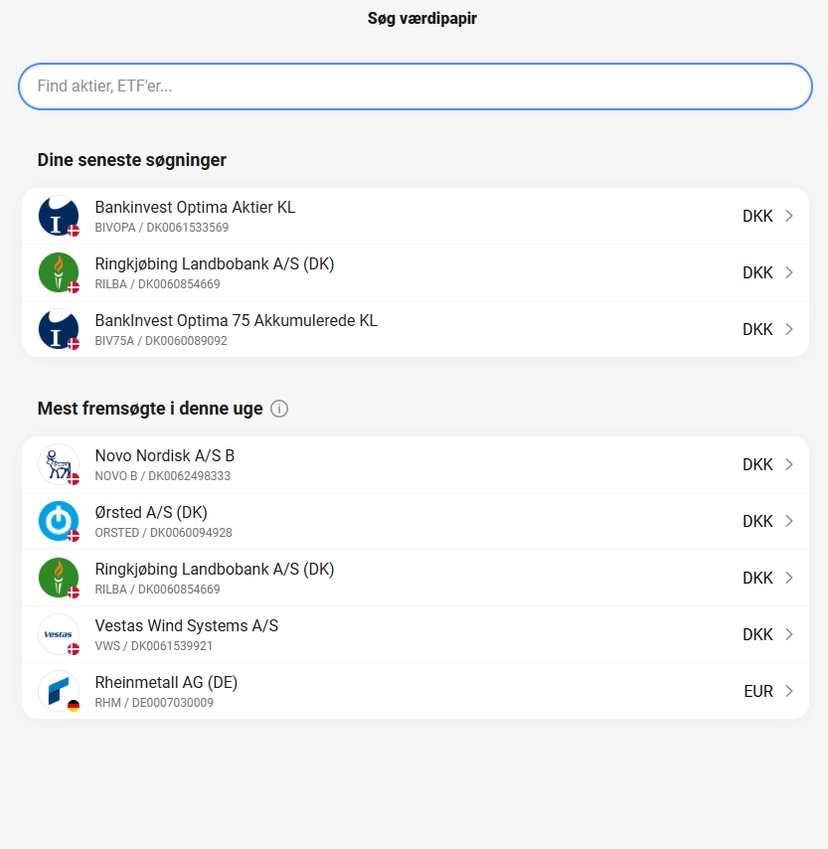Click the Ringkjøbing Landbobank logo in recent searches

click(58, 272)
